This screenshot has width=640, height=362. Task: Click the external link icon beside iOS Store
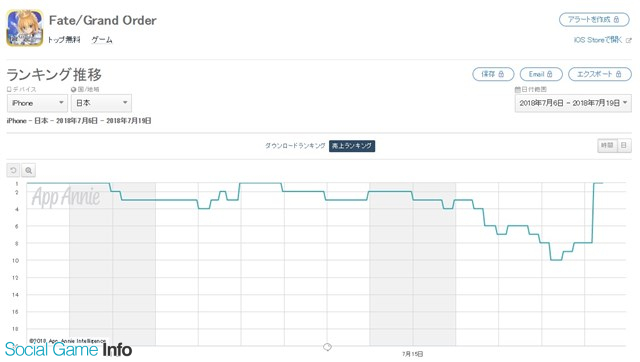[629, 40]
